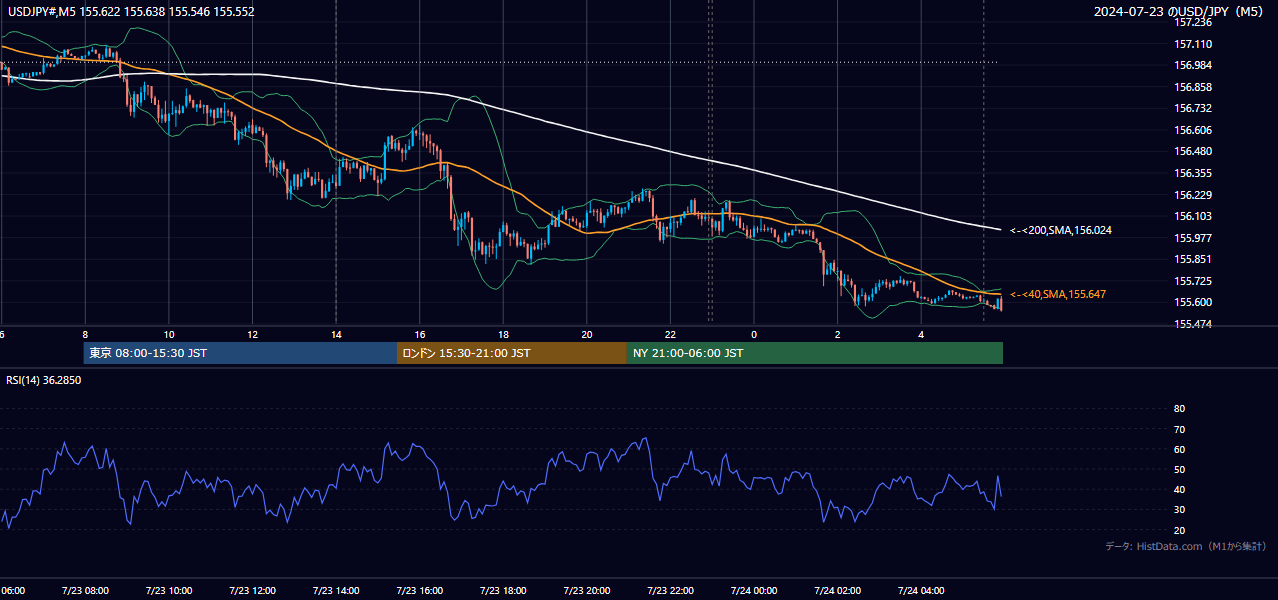Click the 156.732 price axis label
Image resolution: width=1278 pixels, height=600 pixels.
coord(1193,108)
